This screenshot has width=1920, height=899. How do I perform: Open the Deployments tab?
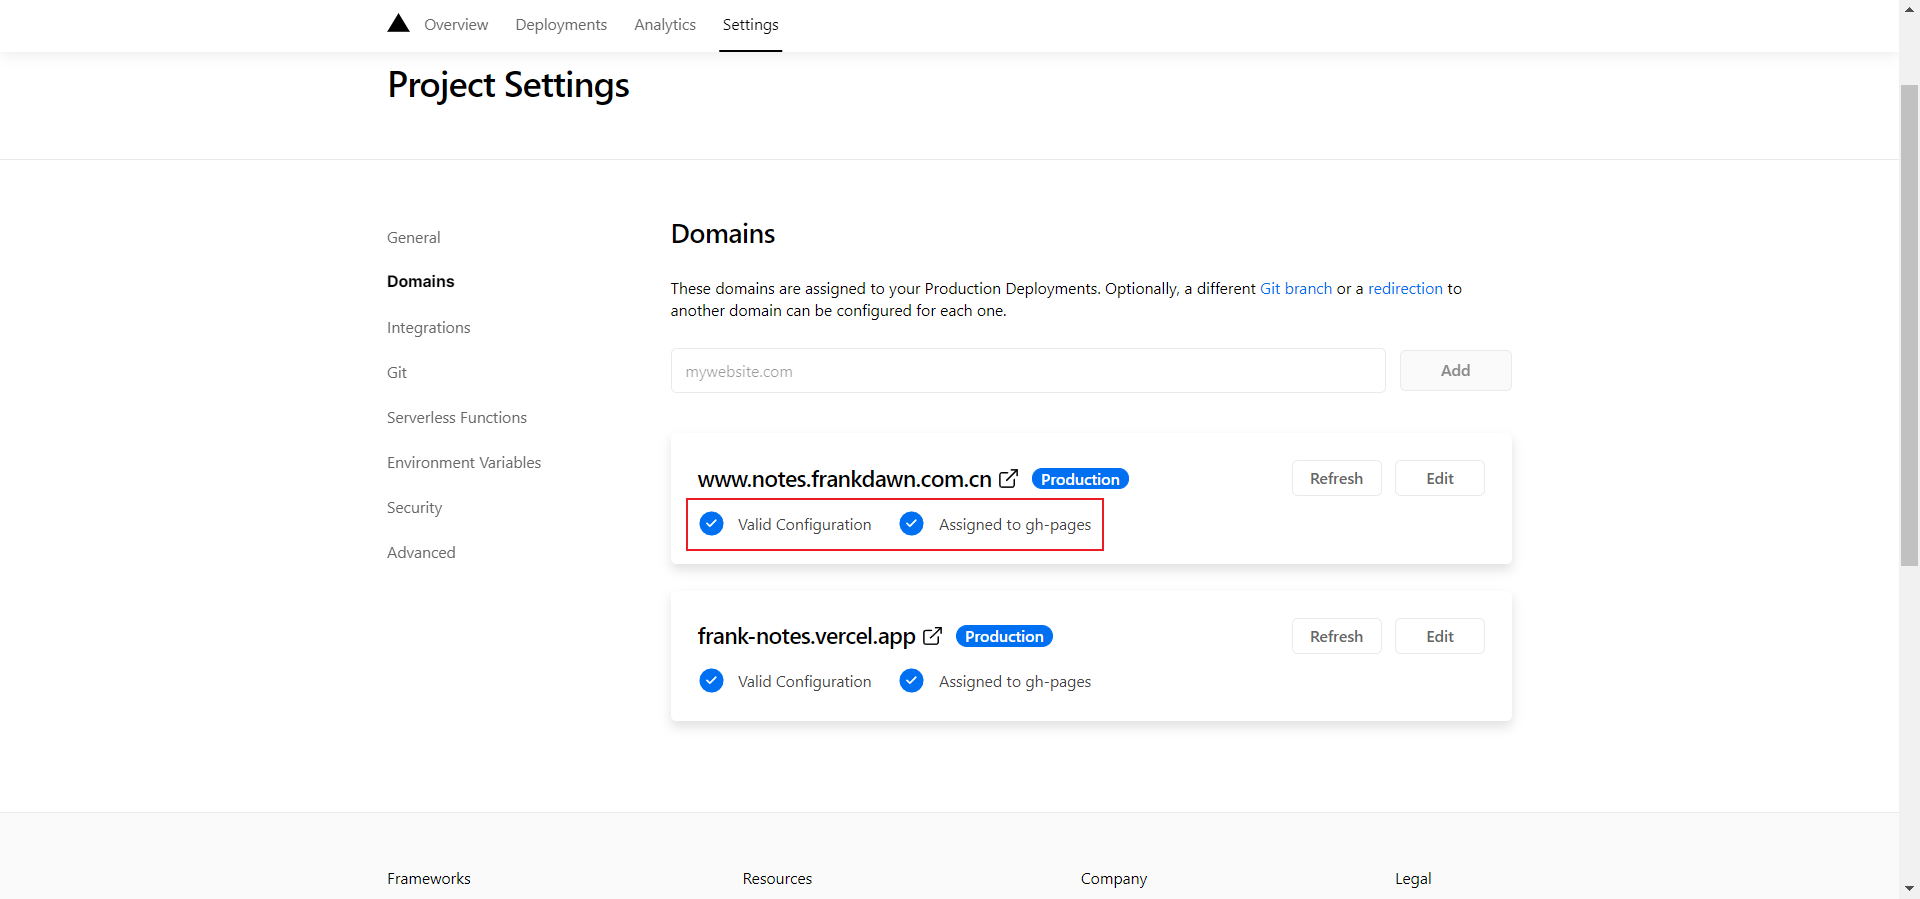[x=561, y=24]
